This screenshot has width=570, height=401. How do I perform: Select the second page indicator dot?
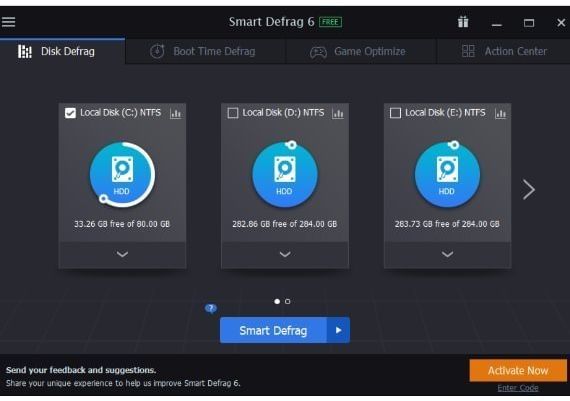(288, 301)
